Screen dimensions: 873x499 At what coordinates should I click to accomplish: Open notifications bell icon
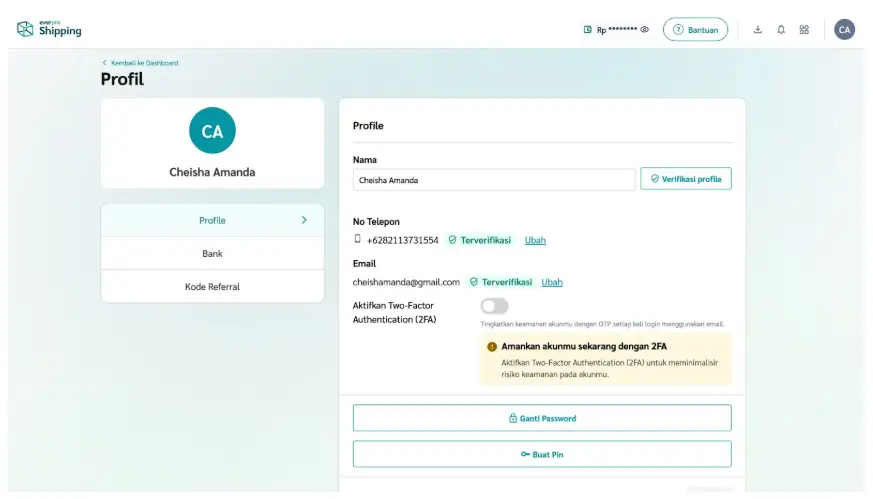click(x=781, y=30)
